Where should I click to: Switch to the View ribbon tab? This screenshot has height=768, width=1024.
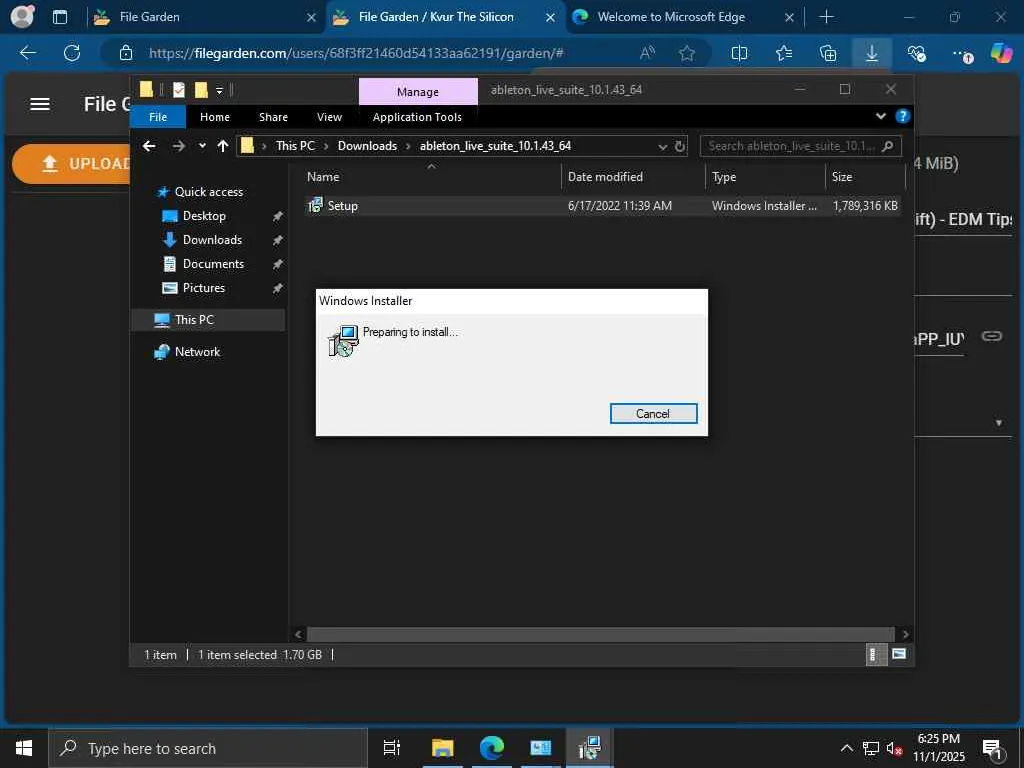pyautogui.click(x=329, y=117)
